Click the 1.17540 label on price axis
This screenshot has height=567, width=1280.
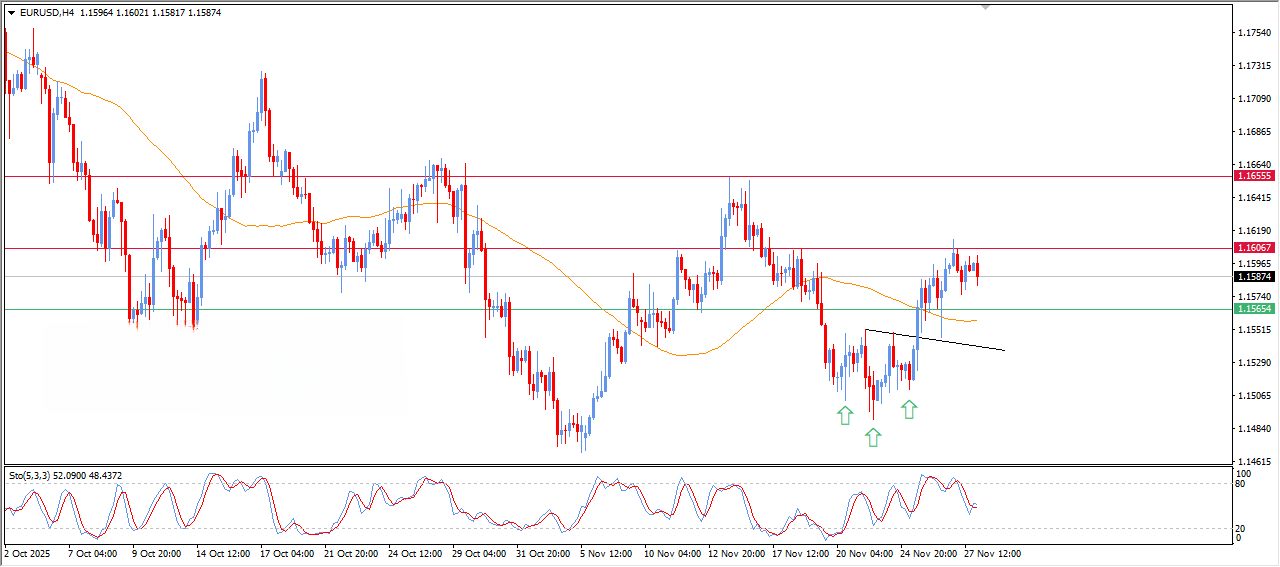point(1254,33)
